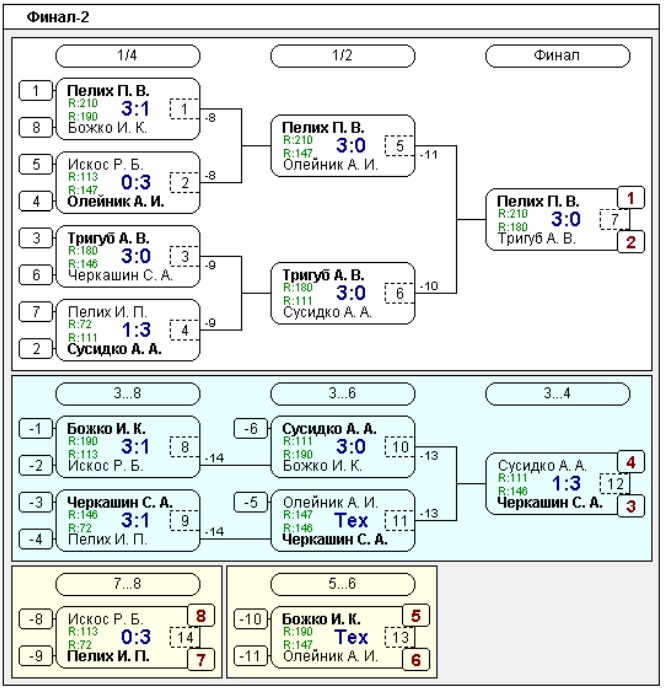Select the 1/2 round header
667x691 pixels.
point(343,56)
